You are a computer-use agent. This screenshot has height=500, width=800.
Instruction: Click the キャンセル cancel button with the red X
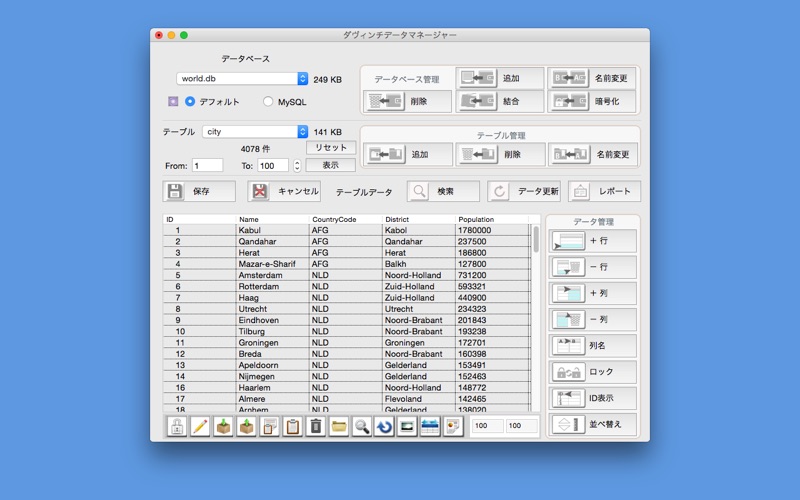tap(284, 191)
